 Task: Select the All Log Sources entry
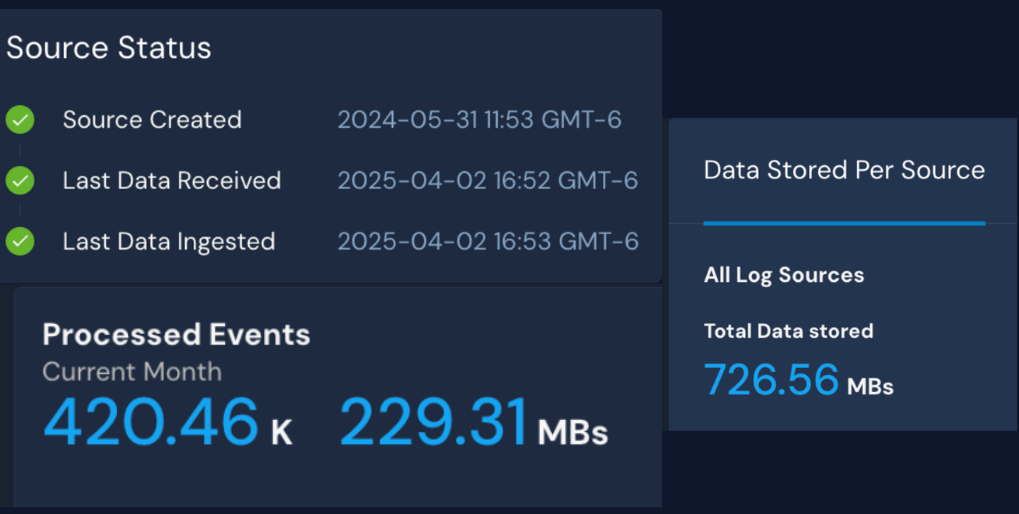784,275
